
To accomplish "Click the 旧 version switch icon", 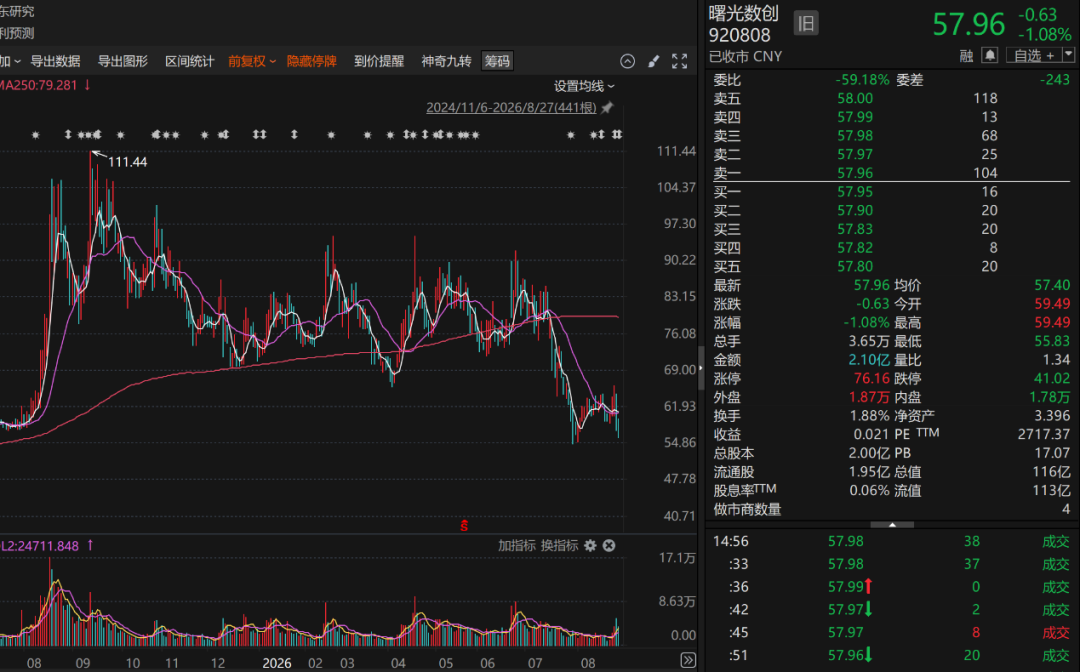I will pos(806,23).
